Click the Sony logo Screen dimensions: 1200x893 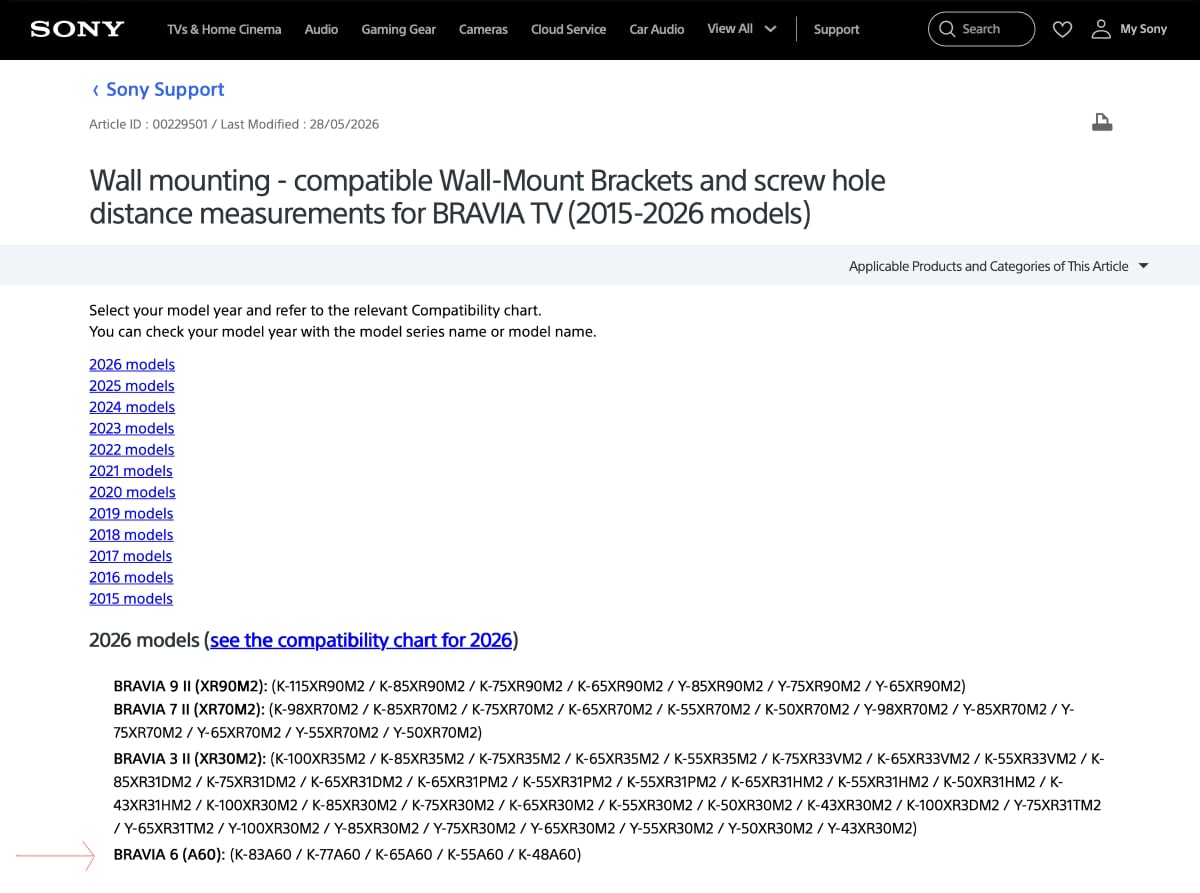tap(77, 29)
